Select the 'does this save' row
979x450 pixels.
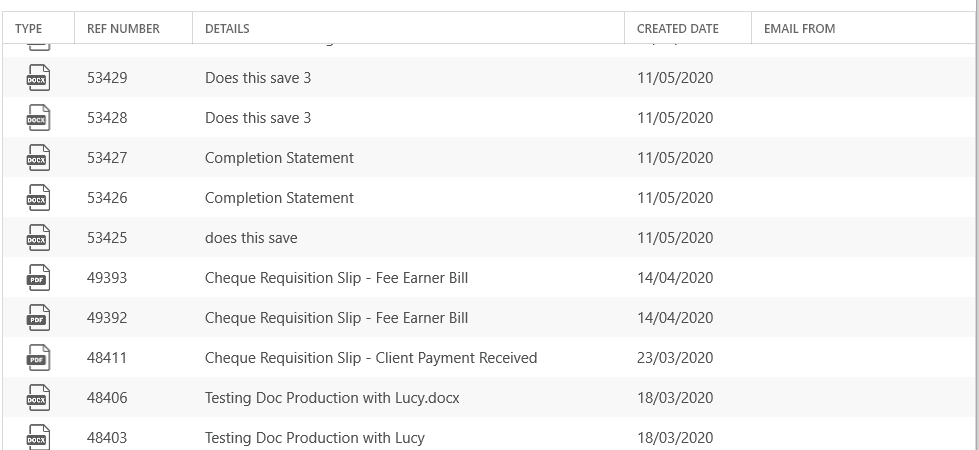coord(490,237)
